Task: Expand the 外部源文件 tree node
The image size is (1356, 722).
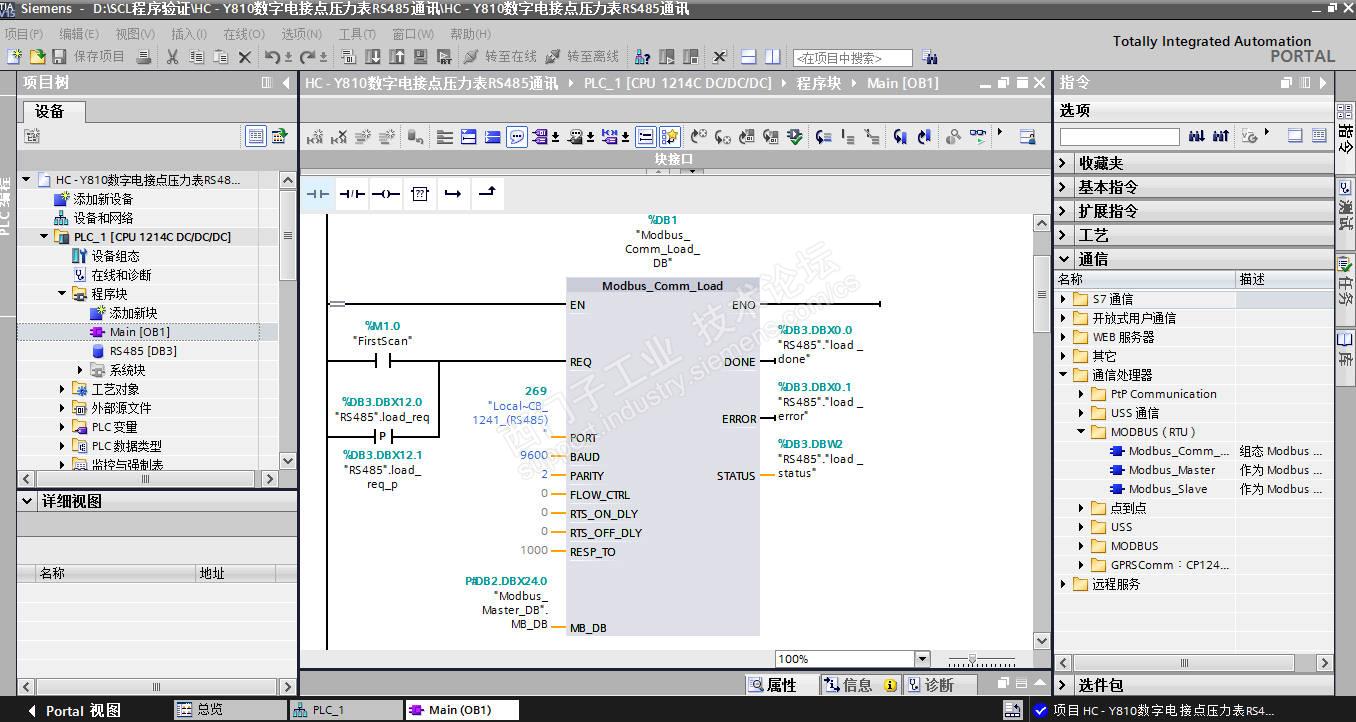Action: 62,408
